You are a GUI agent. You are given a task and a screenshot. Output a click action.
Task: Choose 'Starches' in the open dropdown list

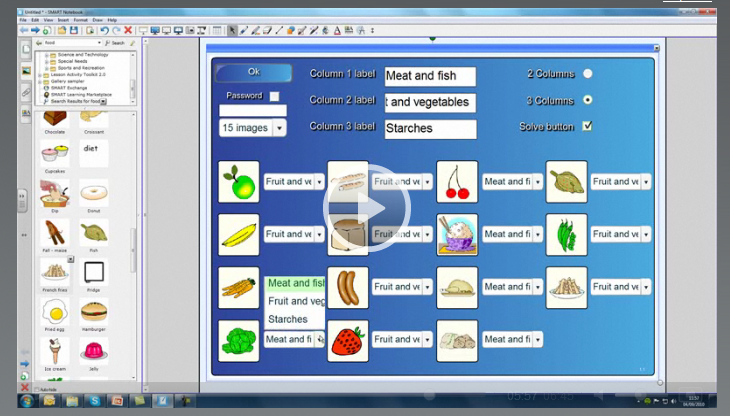pyautogui.click(x=295, y=319)
